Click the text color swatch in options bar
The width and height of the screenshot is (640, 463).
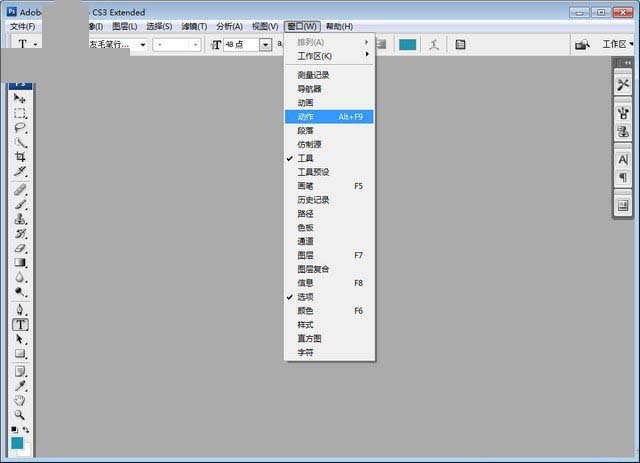[x=407, y=45]
